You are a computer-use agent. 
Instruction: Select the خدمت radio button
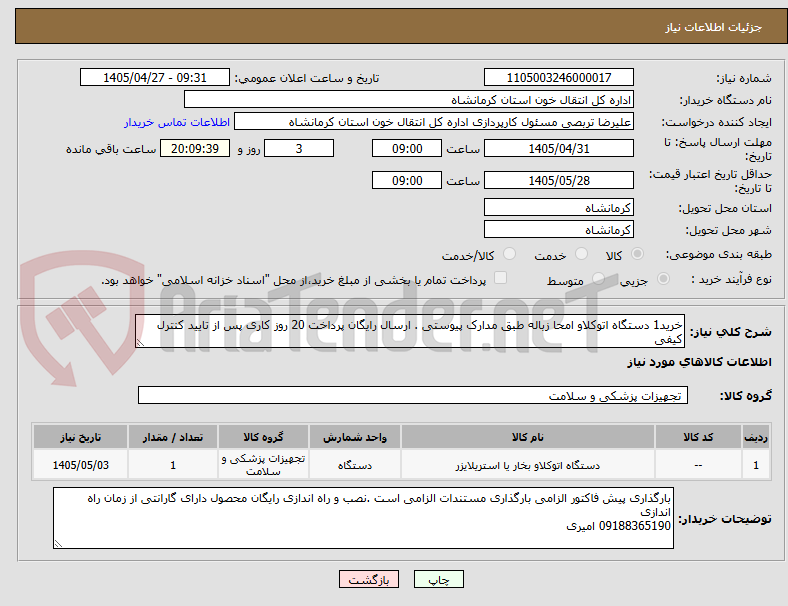click(x=581, y=254)
